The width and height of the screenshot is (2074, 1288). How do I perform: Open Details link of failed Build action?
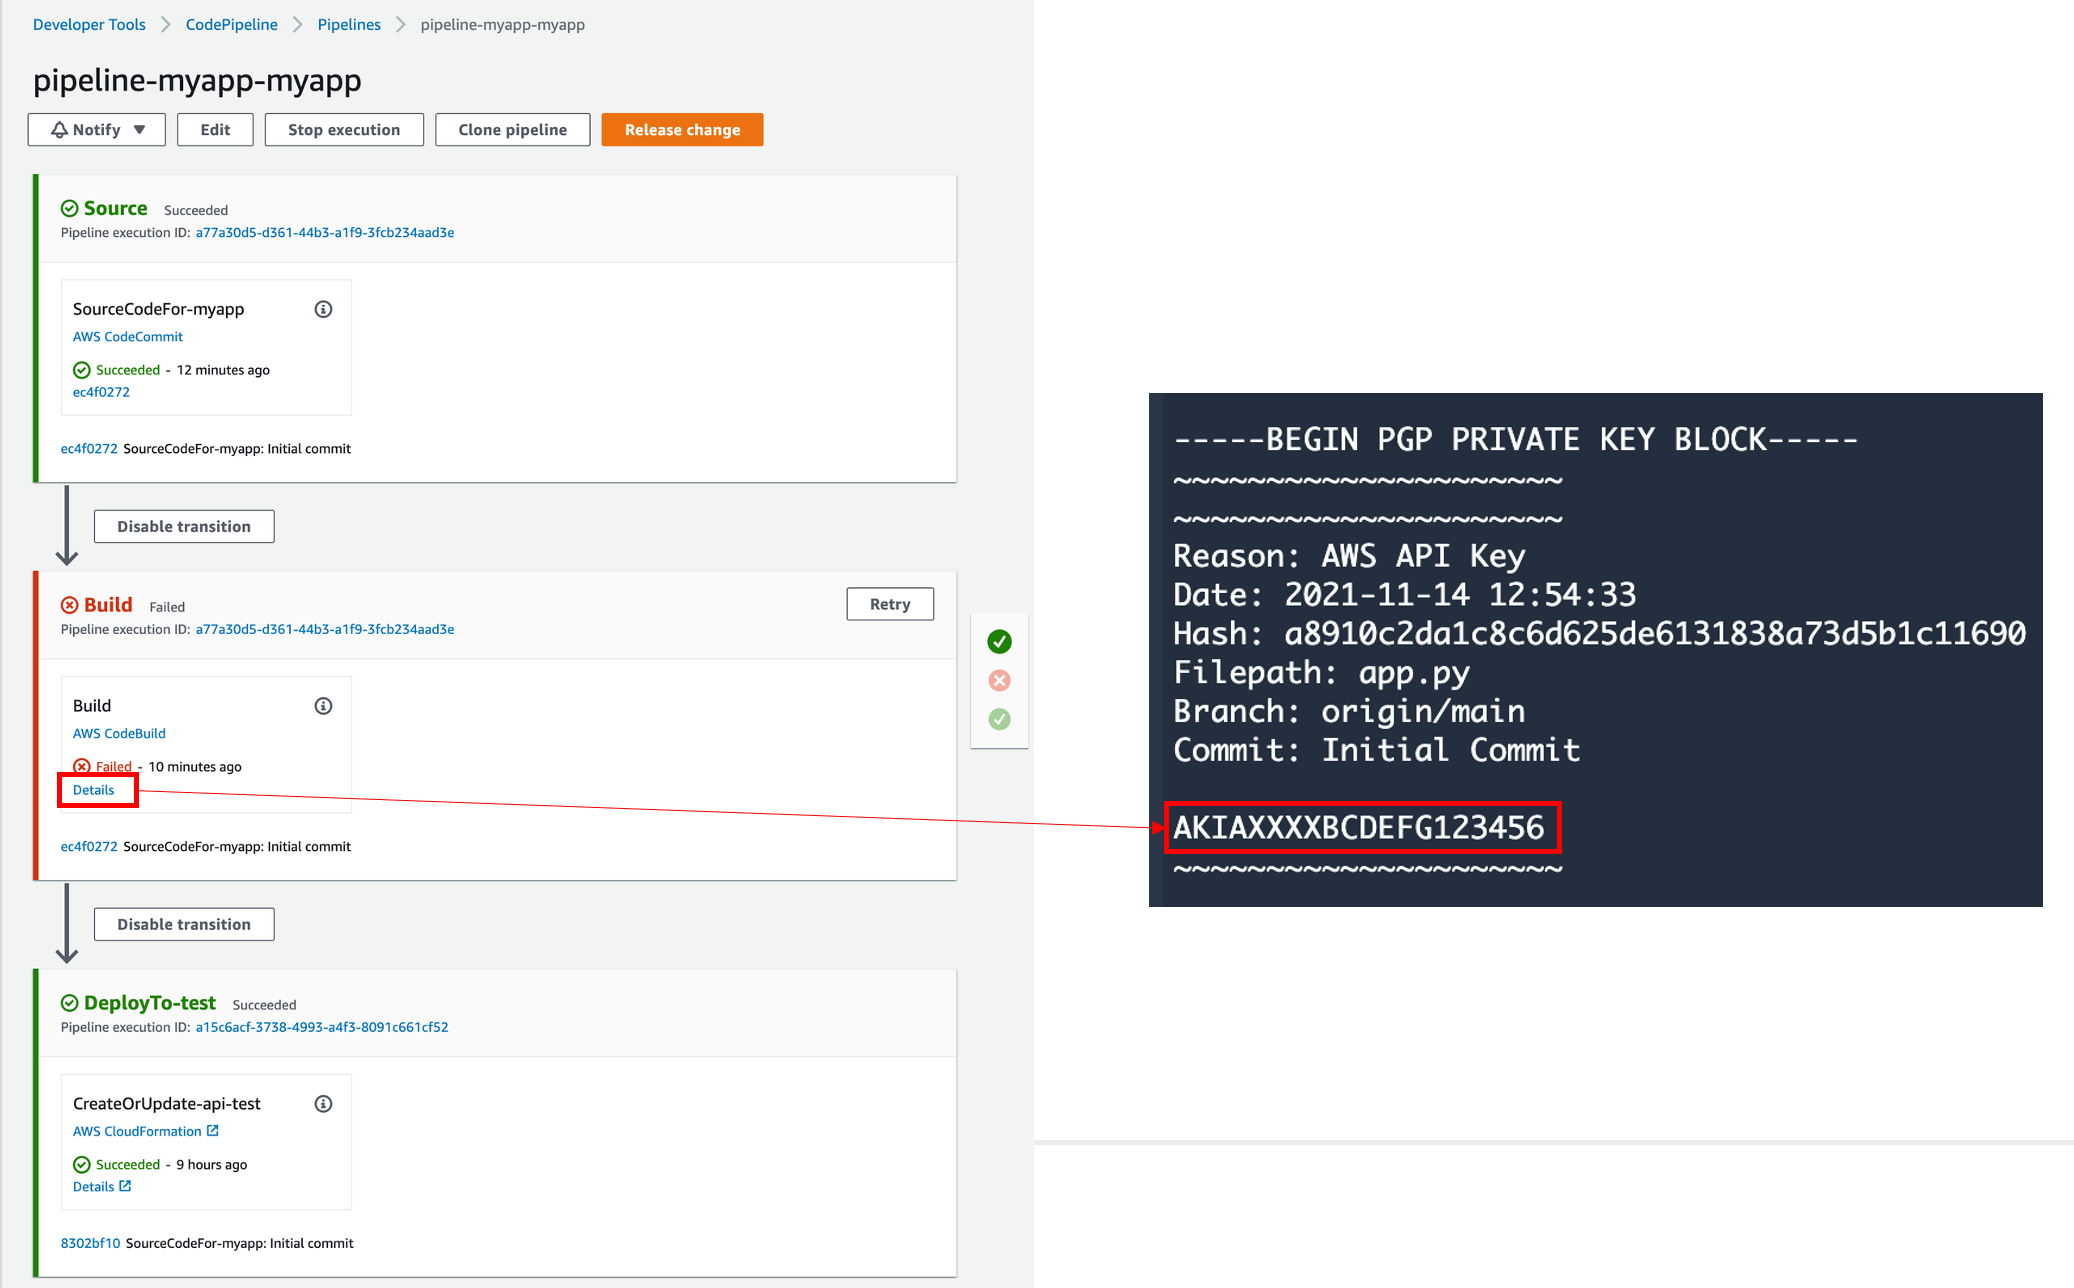(x=94, y=790)
